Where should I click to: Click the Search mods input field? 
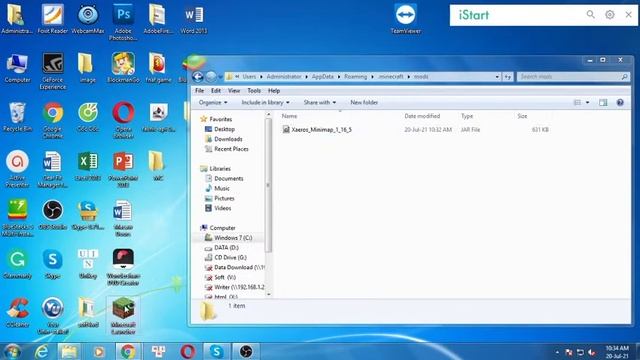pyautogui.click(x=573, y=77)
